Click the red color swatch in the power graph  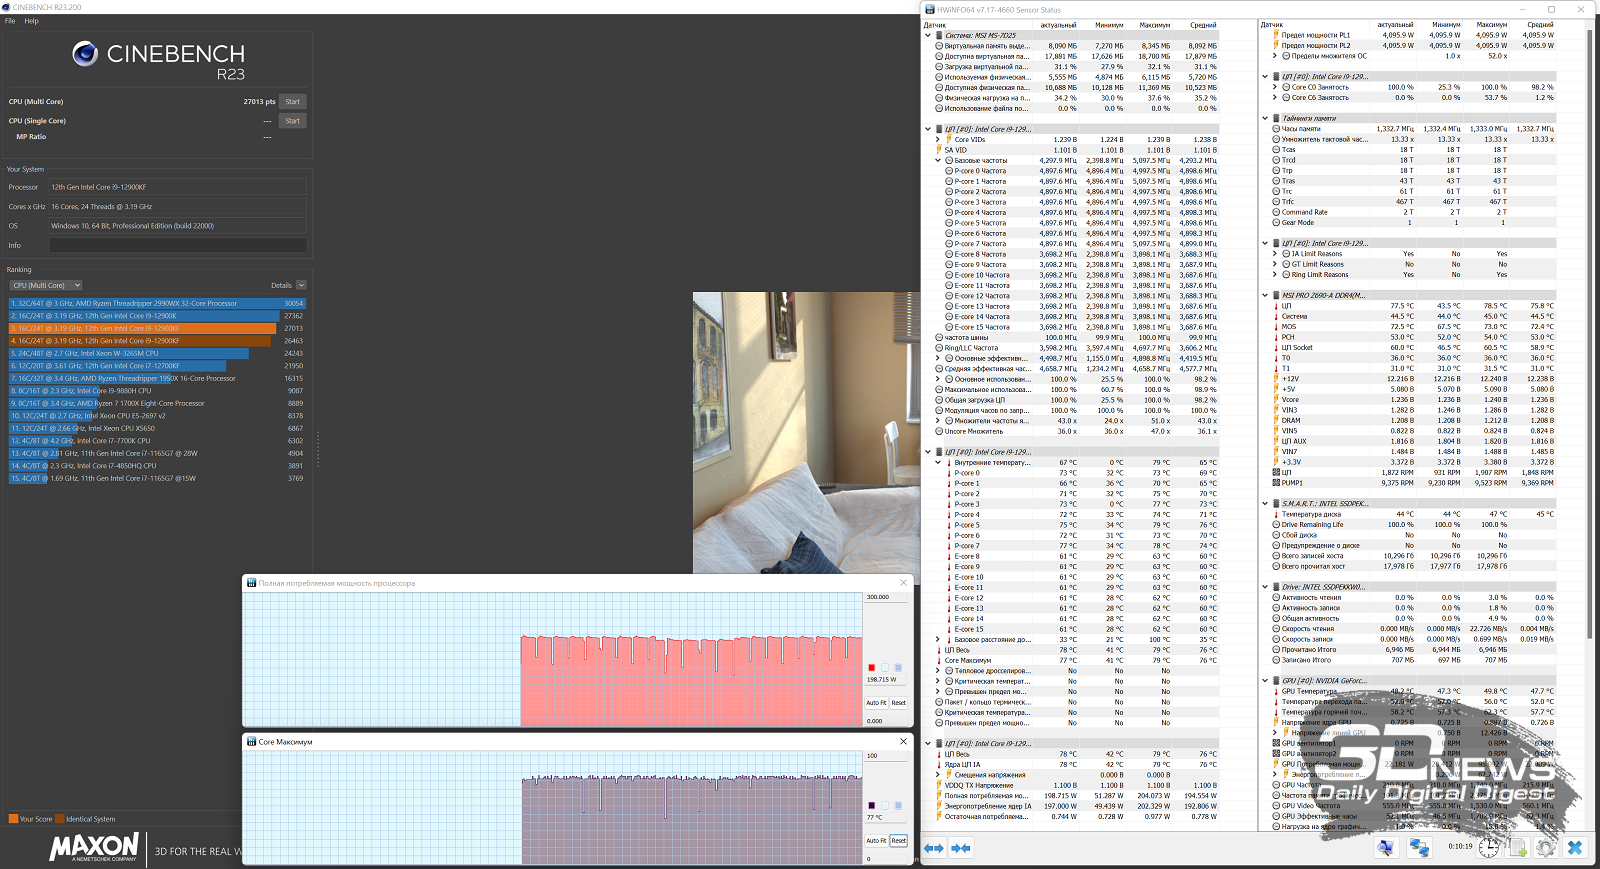(871, 667)
